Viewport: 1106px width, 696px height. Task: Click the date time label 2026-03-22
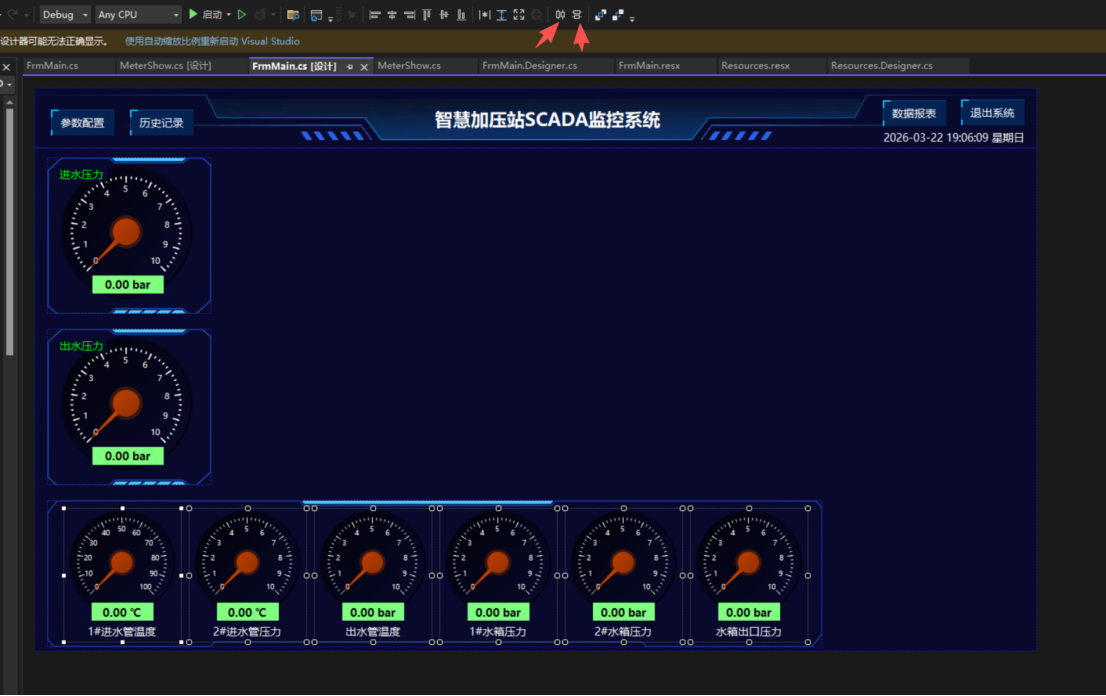pos(953,138)
